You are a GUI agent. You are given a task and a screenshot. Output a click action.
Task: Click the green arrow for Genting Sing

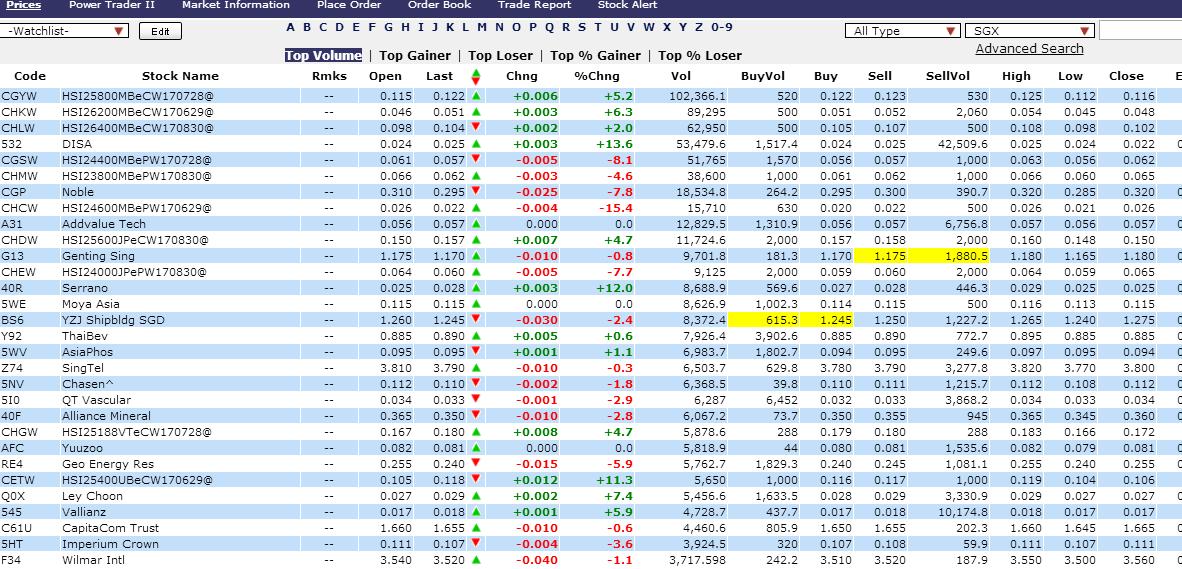tap(476, 256)
